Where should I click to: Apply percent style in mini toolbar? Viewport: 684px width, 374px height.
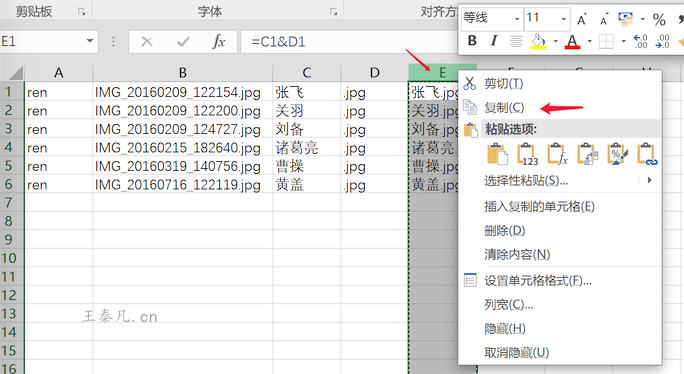(659, 19)
